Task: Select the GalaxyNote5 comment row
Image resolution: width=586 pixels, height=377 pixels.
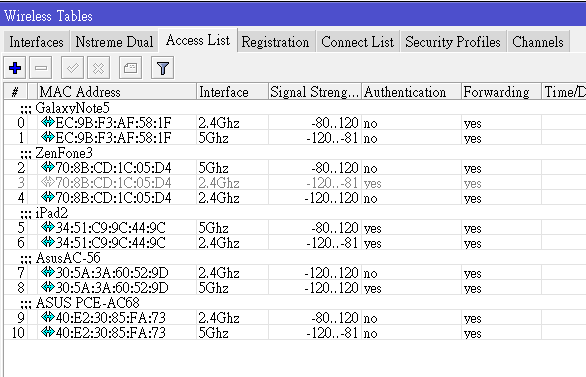Action: (x=295, y=108)
